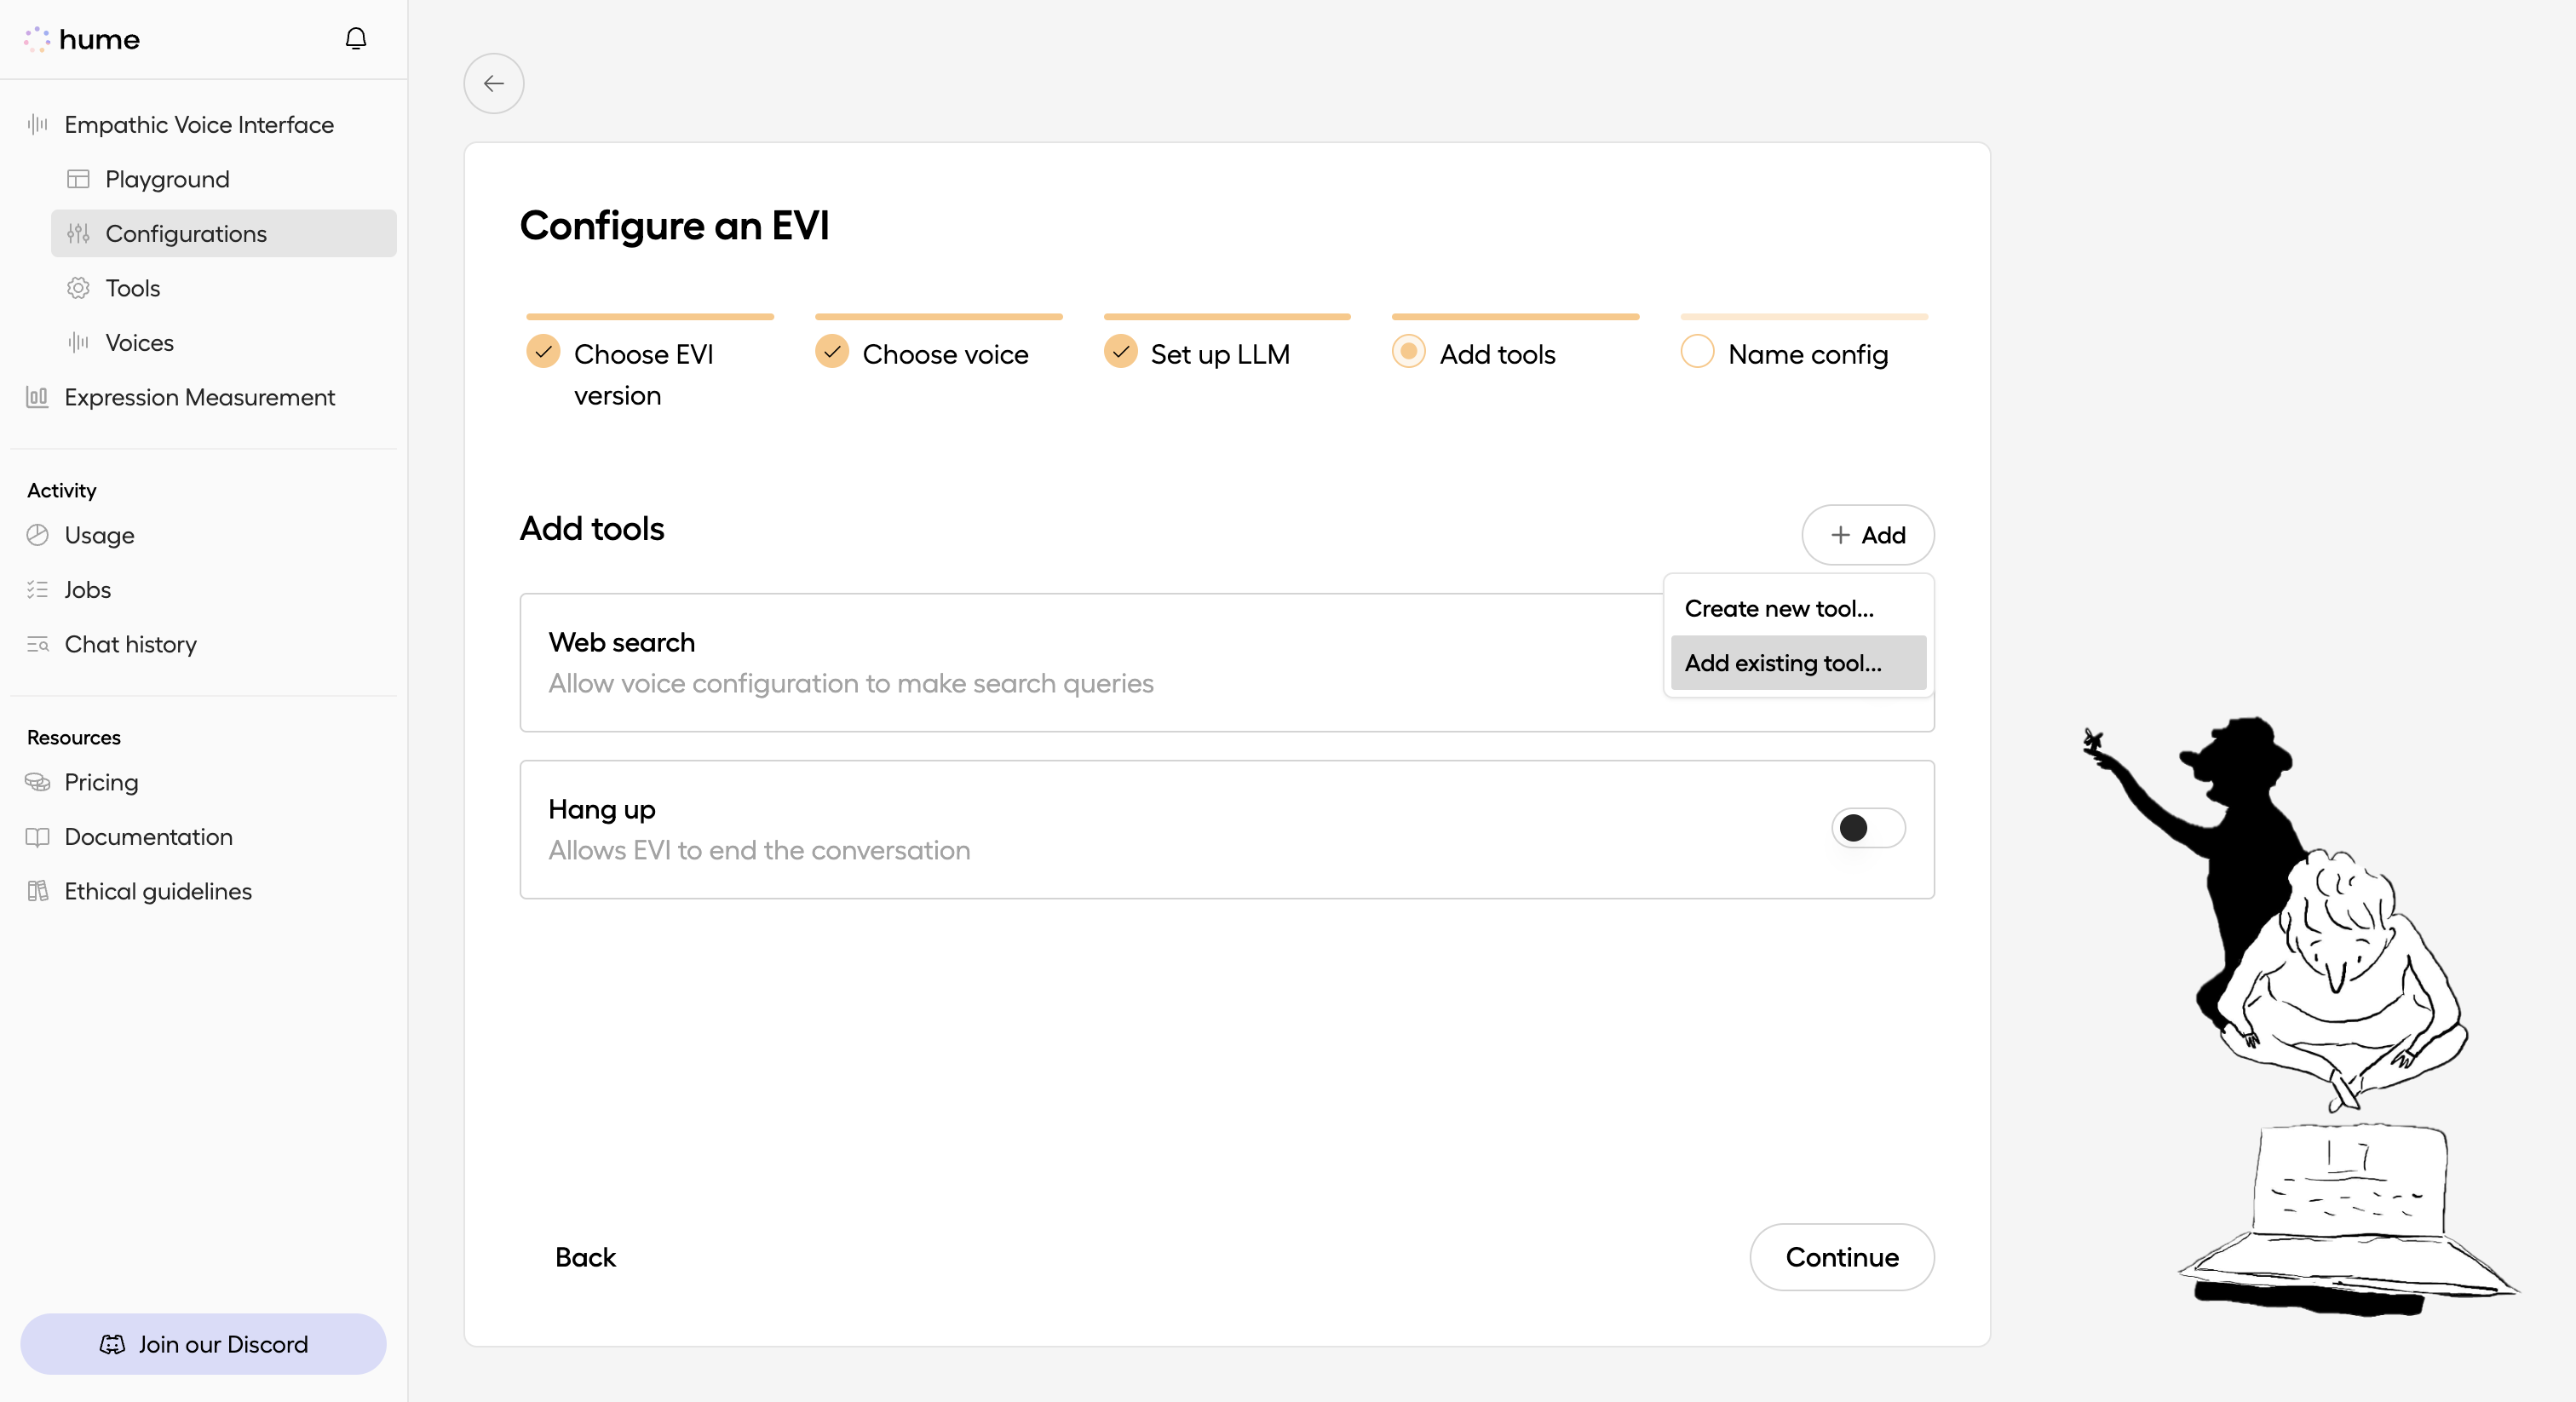Click the Continue button
The image size is (2576, 1402).
(x=1841, y=1257)
